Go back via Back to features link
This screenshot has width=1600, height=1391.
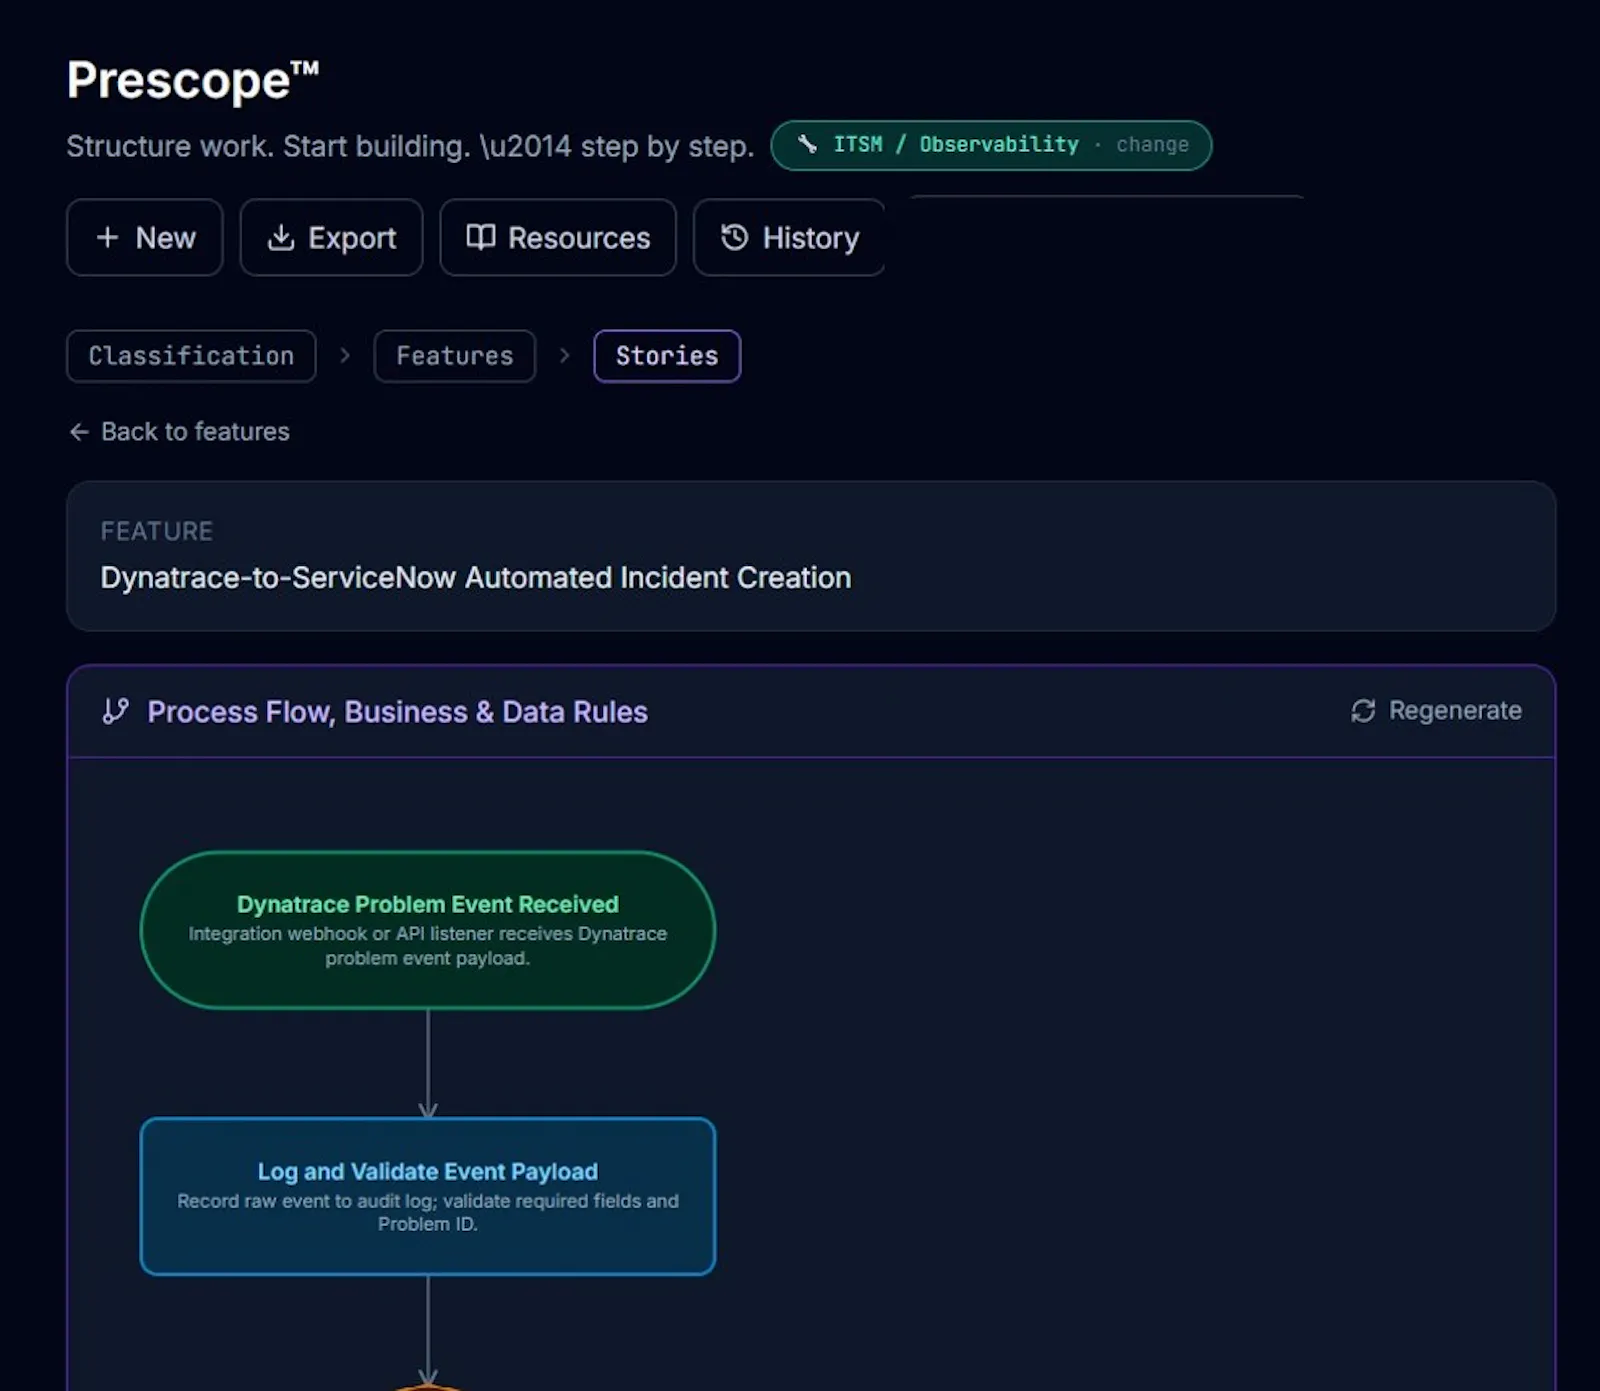tap(179, 431)
